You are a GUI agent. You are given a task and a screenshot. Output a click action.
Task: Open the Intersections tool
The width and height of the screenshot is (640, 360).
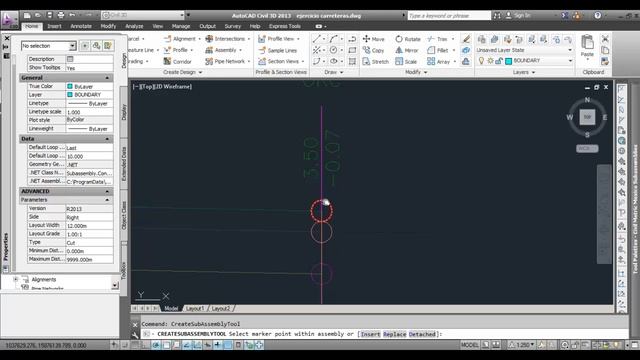pos(227,39)
